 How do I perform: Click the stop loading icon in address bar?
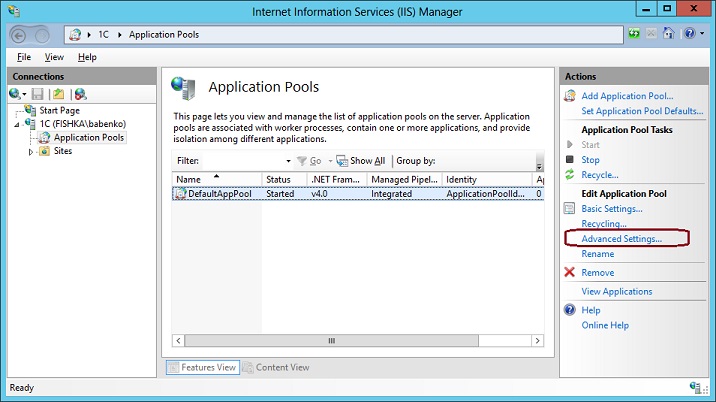[x=651, y=33]
